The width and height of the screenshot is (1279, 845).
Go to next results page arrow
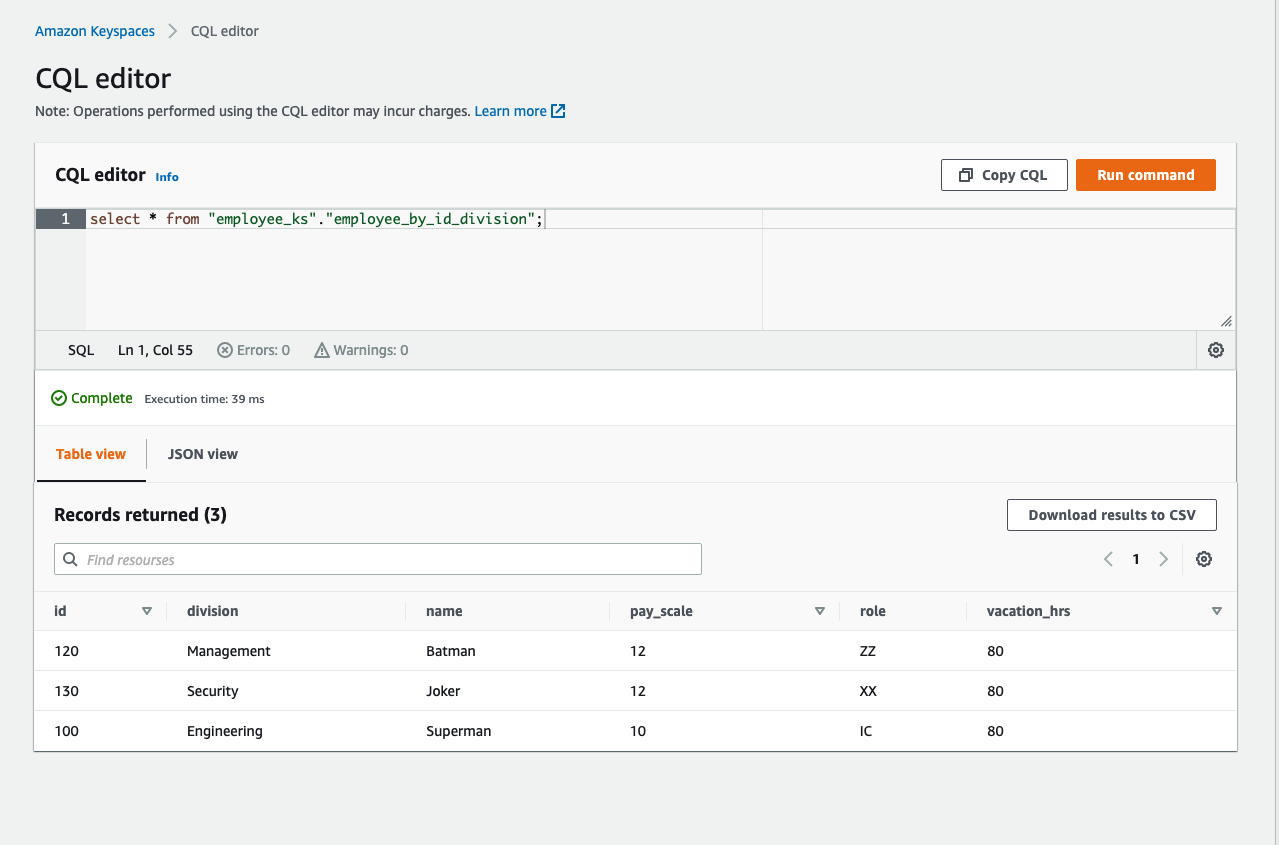tap(1163, 559)
